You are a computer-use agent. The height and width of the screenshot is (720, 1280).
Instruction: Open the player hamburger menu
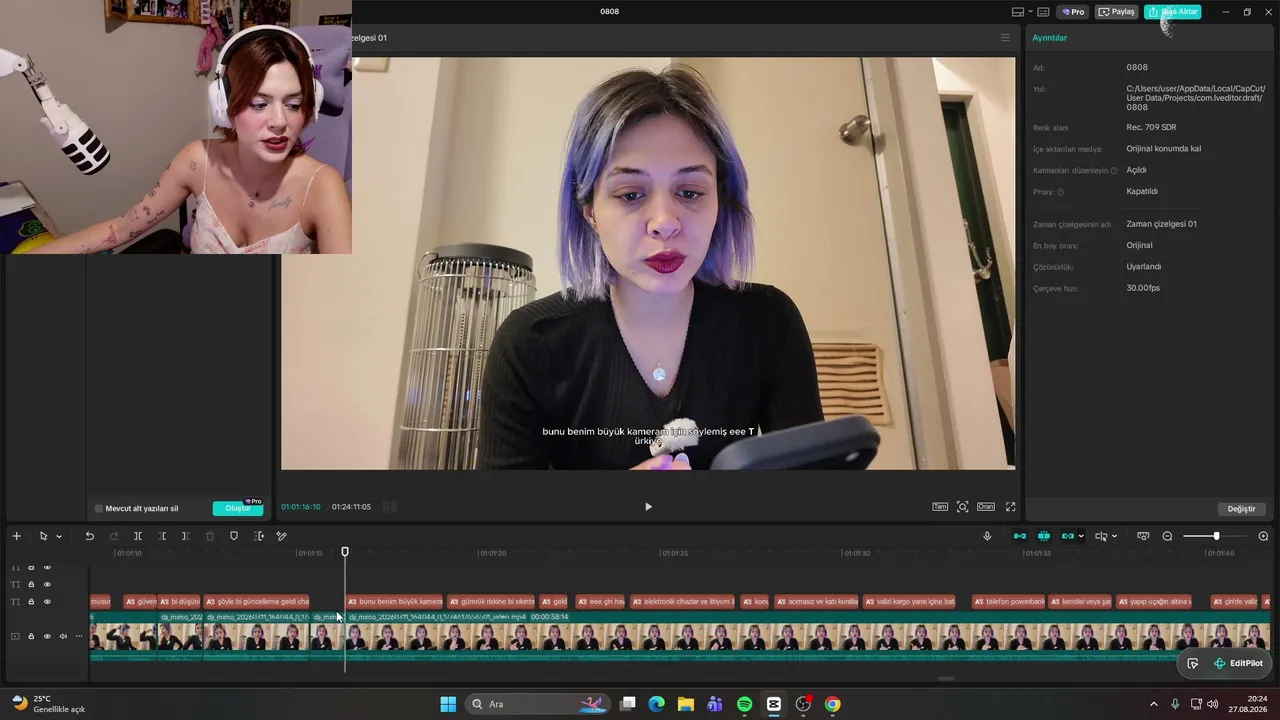pos(1005,38)
